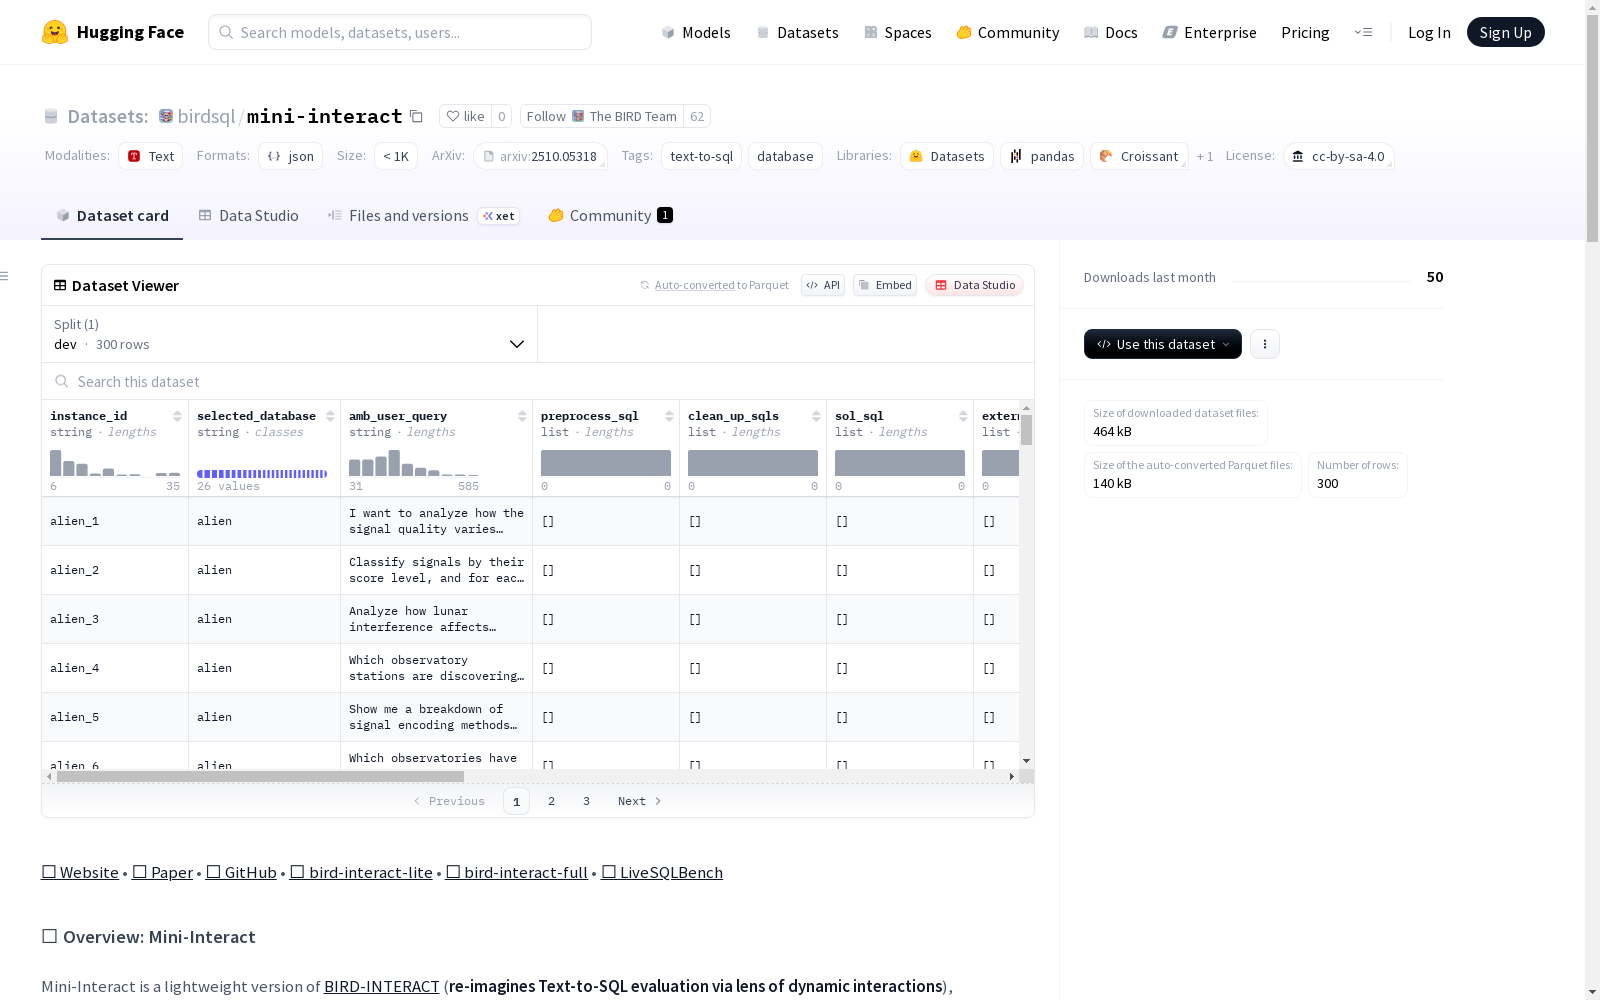This screenshot has width=1600, height=1000.
Task: Click the Text modality tag
Action: [x=150, y=156]
